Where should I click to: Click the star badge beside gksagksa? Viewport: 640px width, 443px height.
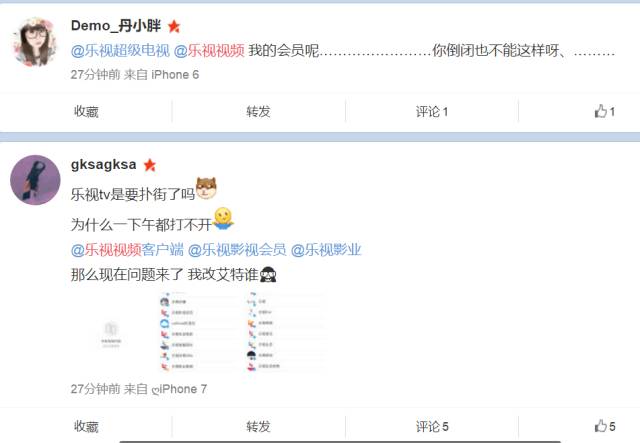(150, 165)
